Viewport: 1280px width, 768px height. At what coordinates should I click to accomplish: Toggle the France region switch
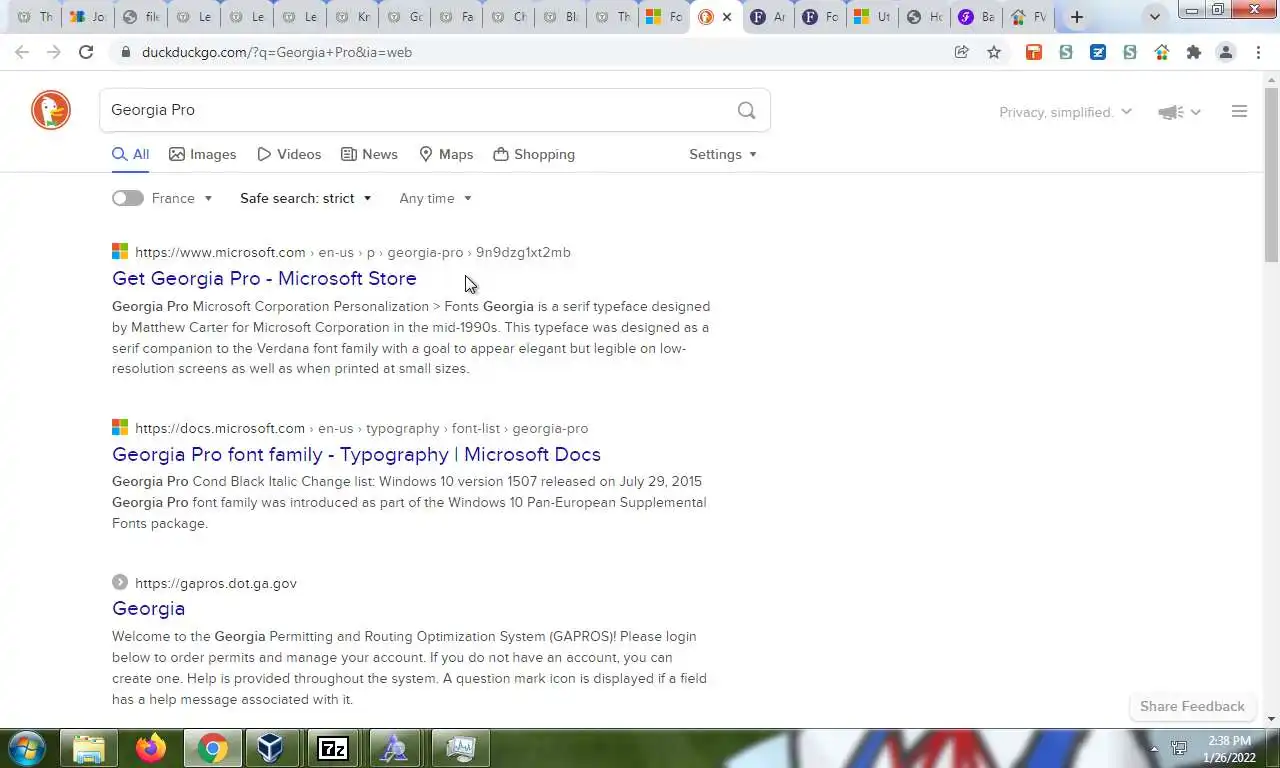pyautogui.click(x=127, y=198)
